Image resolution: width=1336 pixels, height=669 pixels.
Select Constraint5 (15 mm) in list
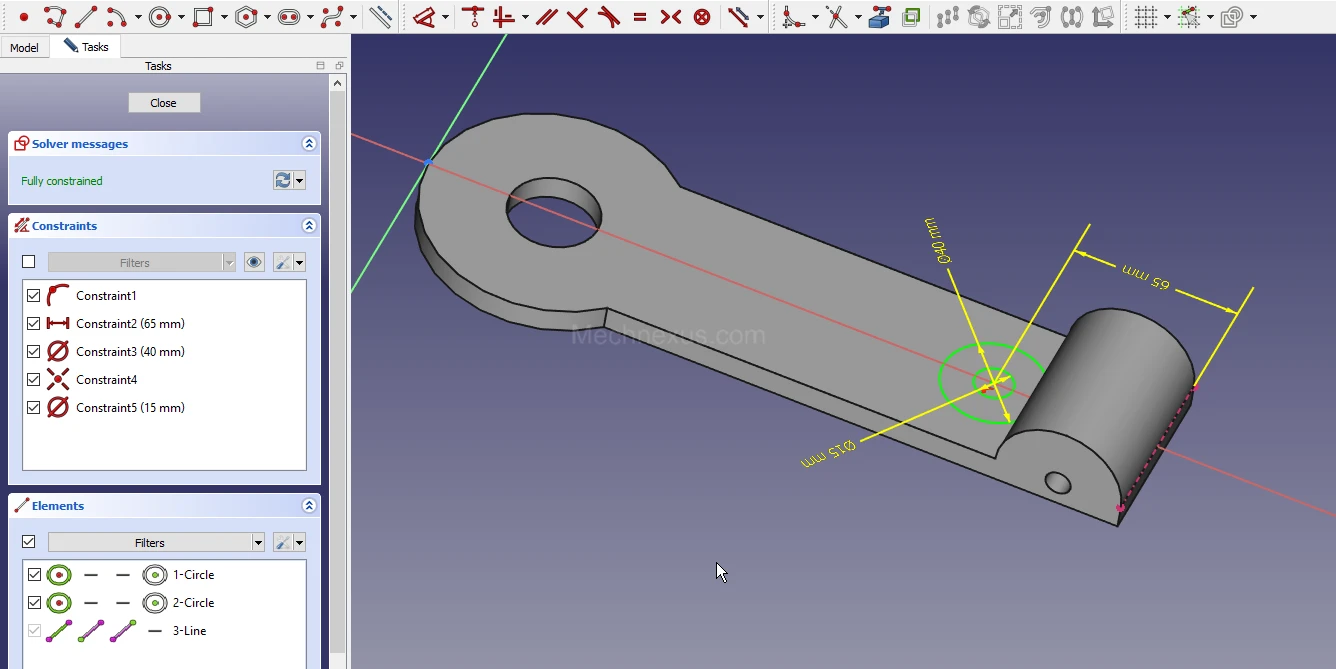click(x=130, y=408)
